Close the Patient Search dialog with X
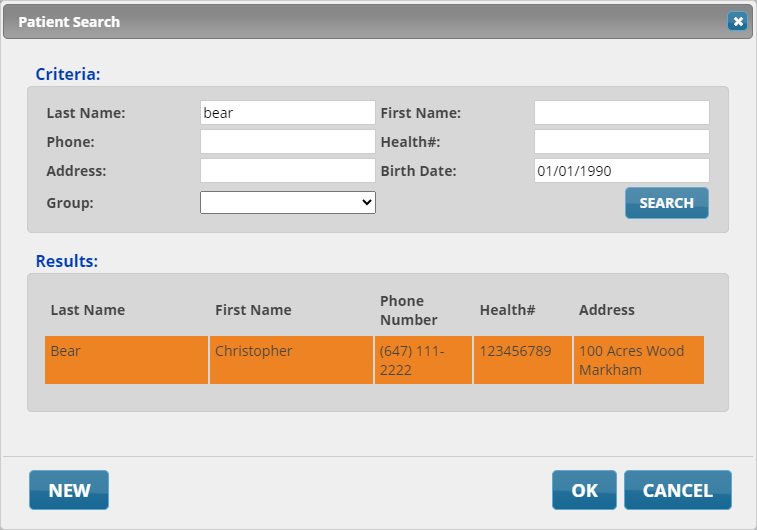This screenshot has height=530, width=757. (x=737, y=21)
